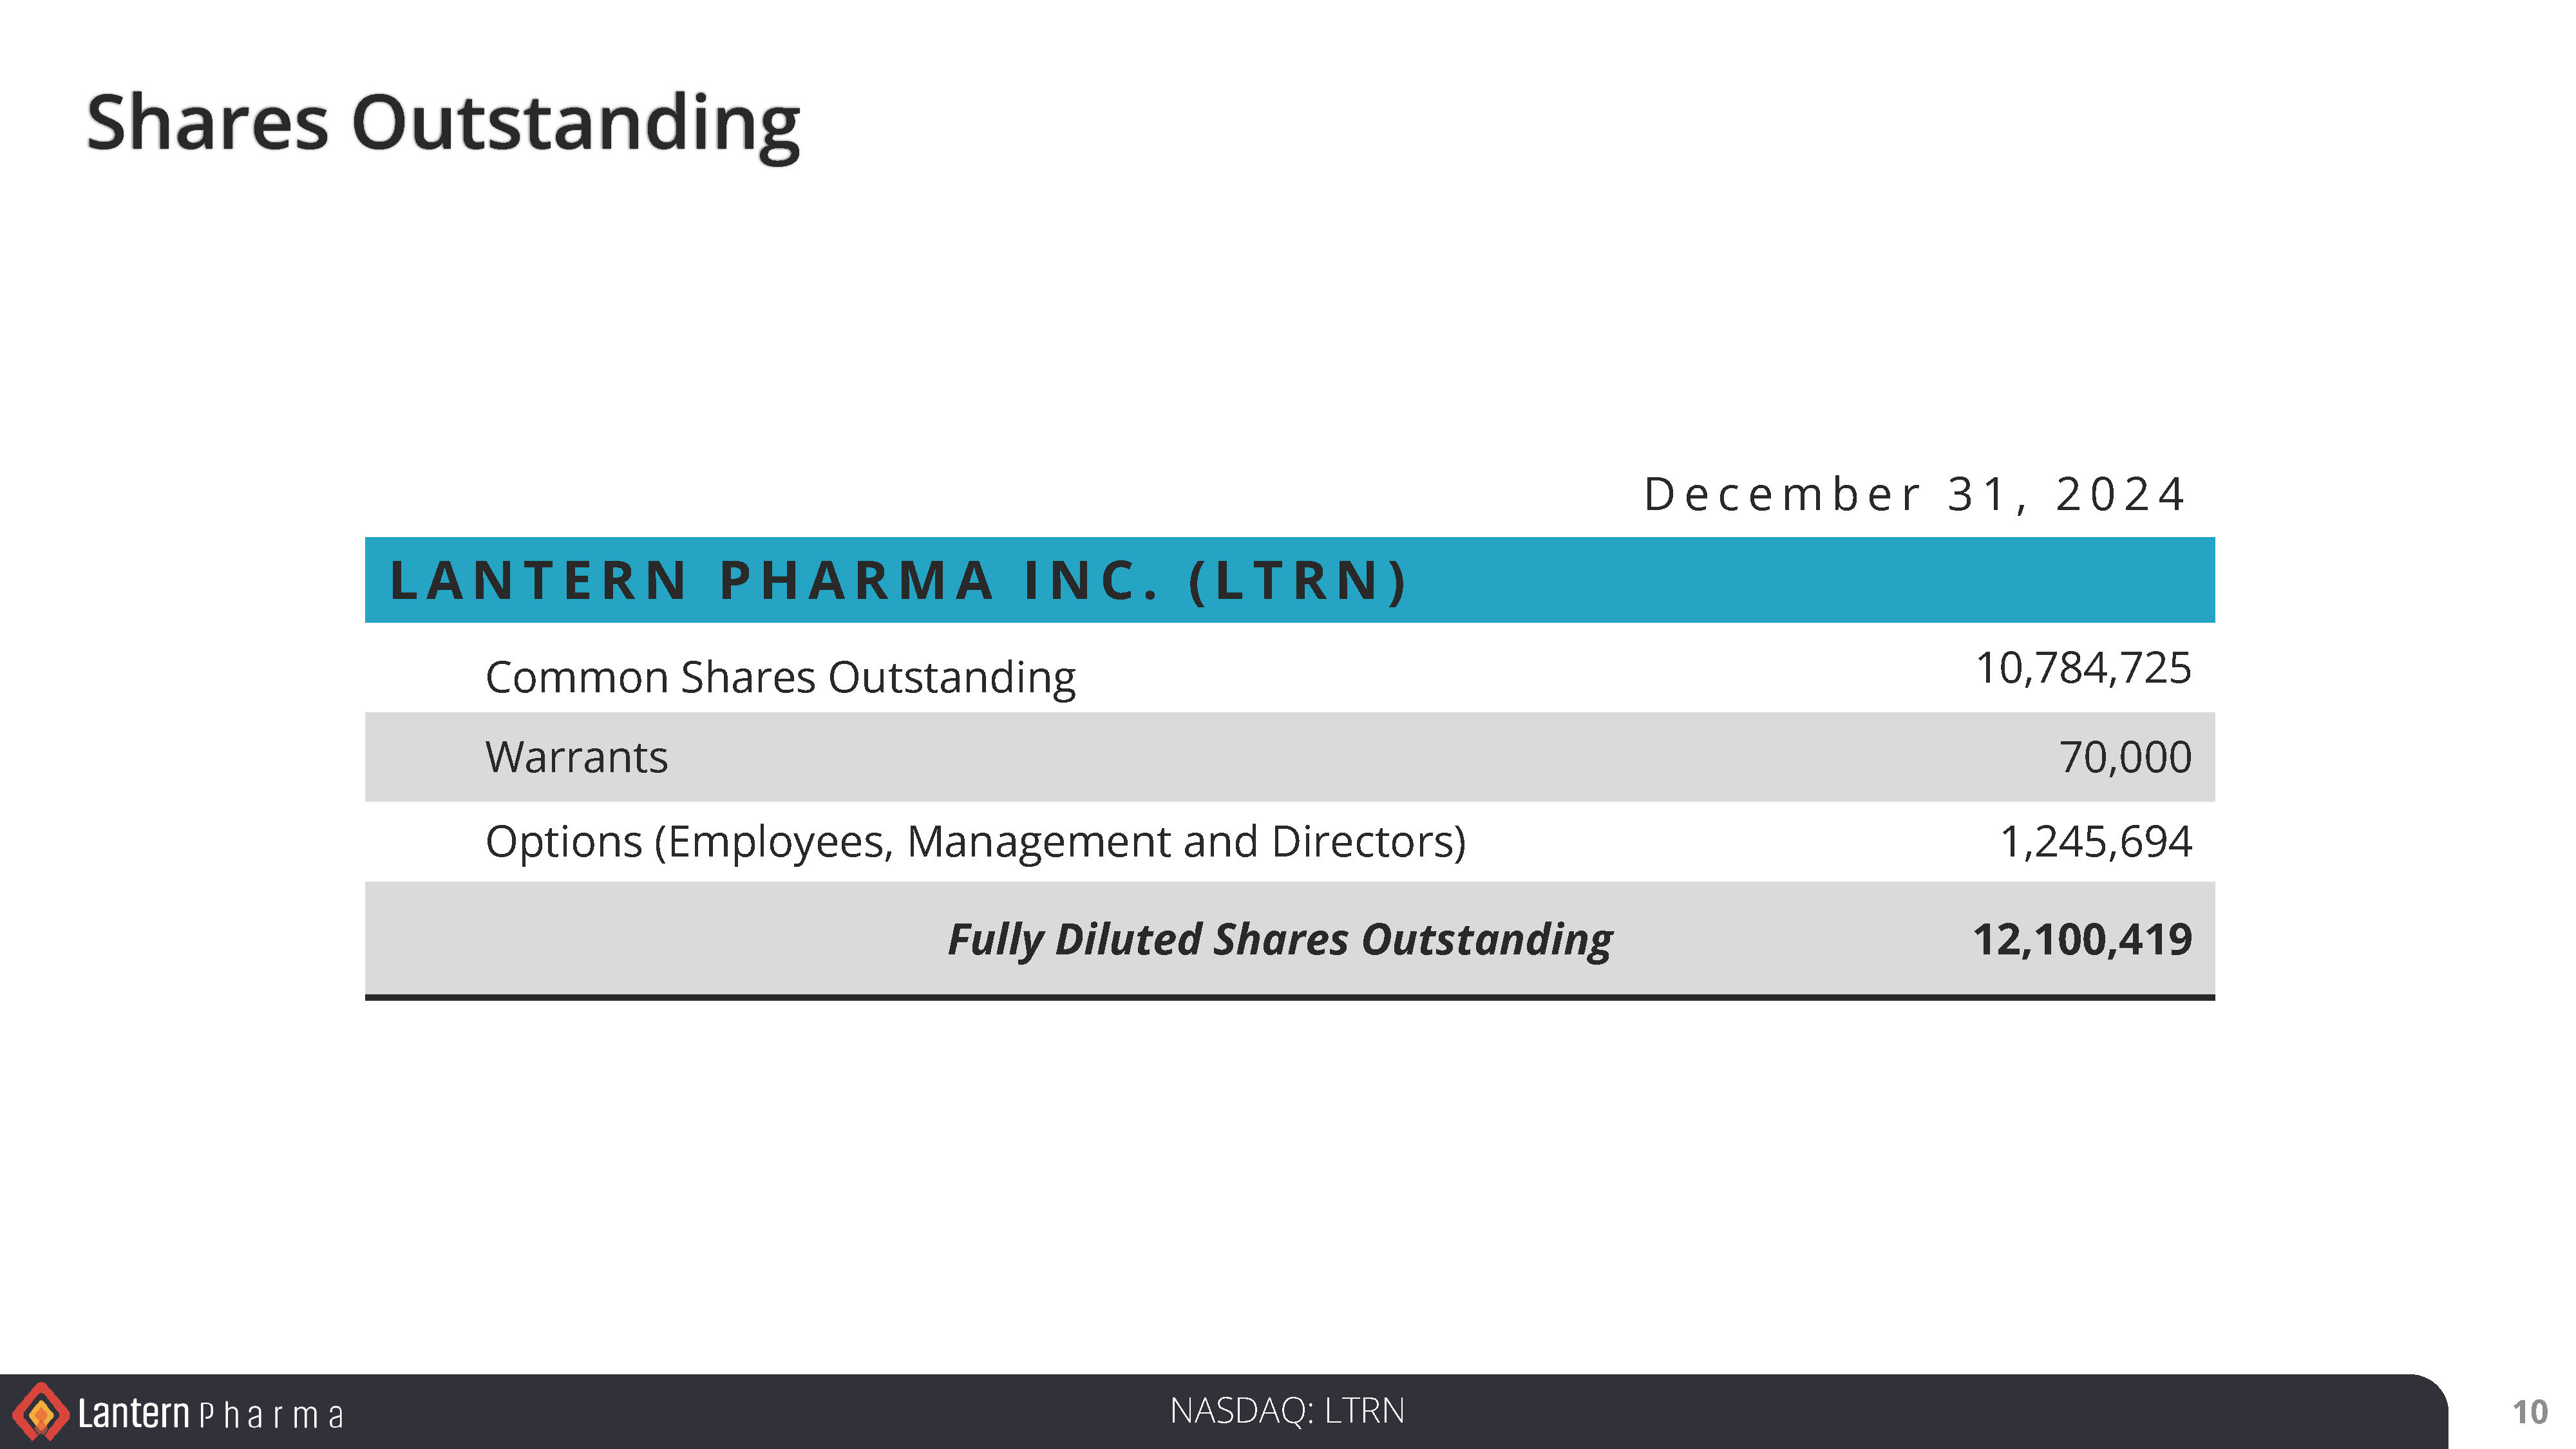The height and width of the screenshot is (1449, 2576).
Task: Click the dark footer bar background
Action: [x=1800, y=1412]
